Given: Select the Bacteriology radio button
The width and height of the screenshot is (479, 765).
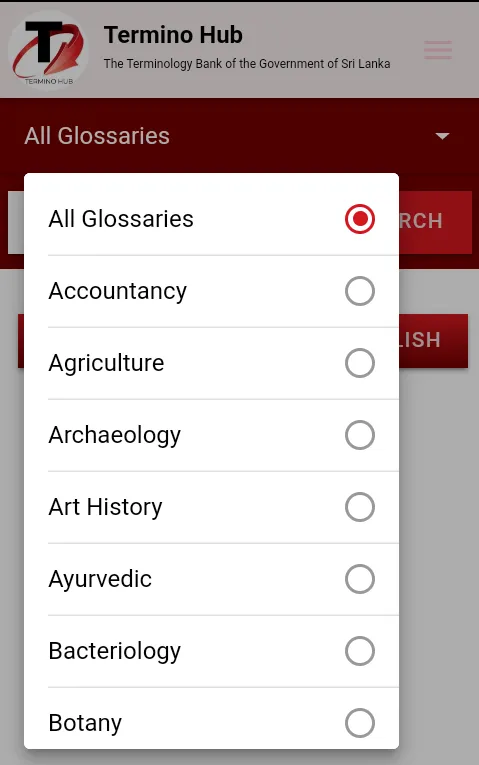Looking at the screenshot, I should [360, 651].
